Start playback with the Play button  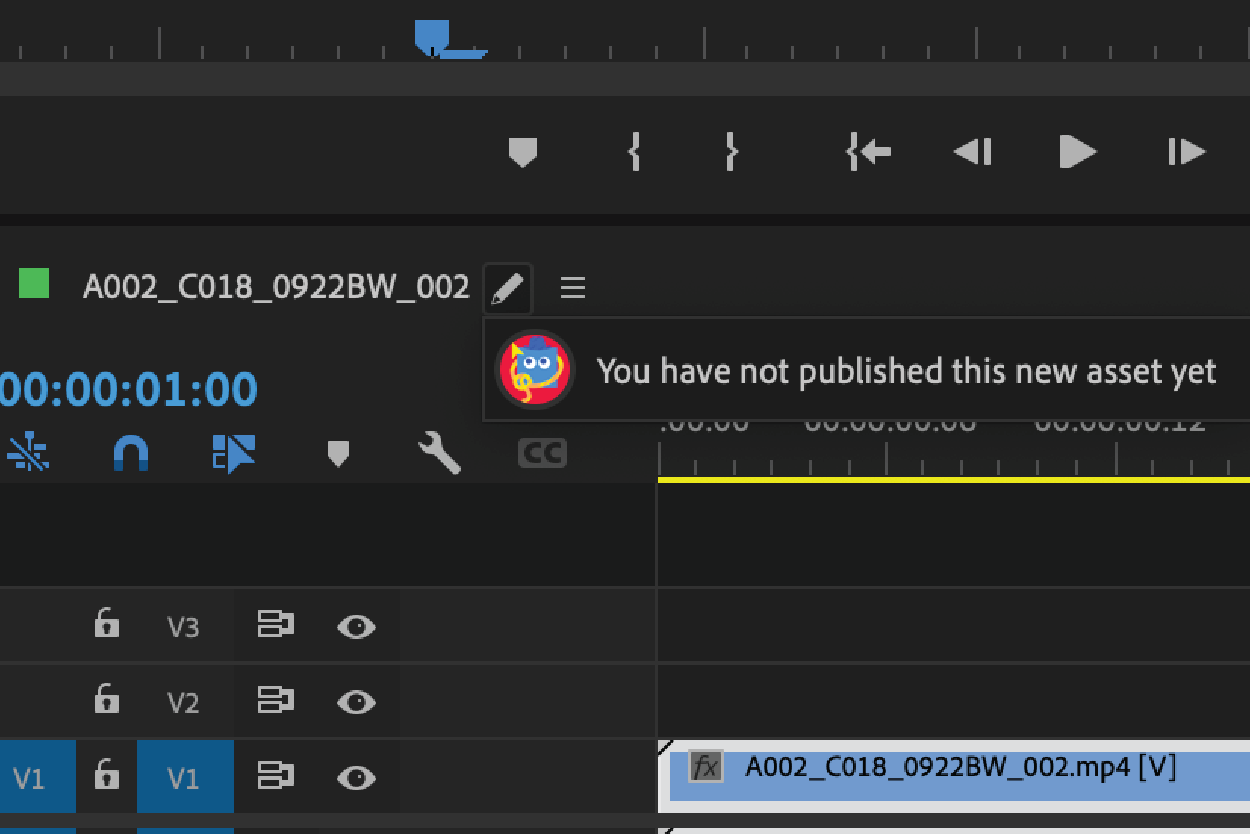click(1078, 152)
